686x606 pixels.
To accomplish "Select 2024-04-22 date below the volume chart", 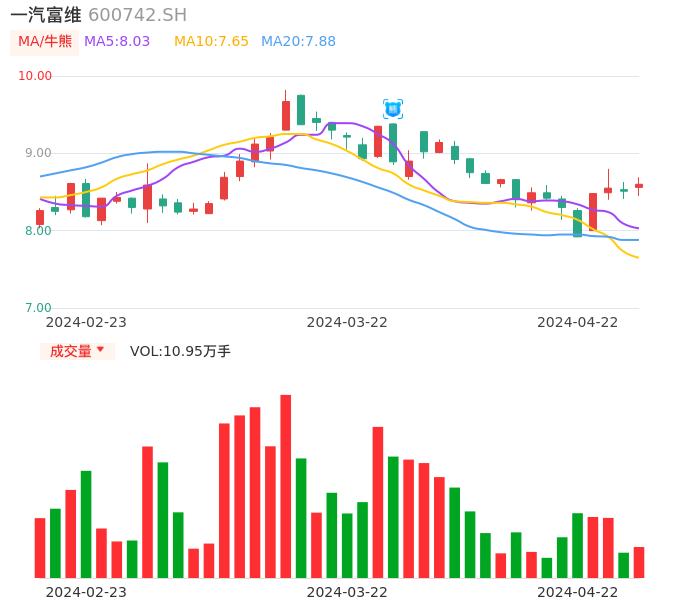I will (x=578, y=592).
